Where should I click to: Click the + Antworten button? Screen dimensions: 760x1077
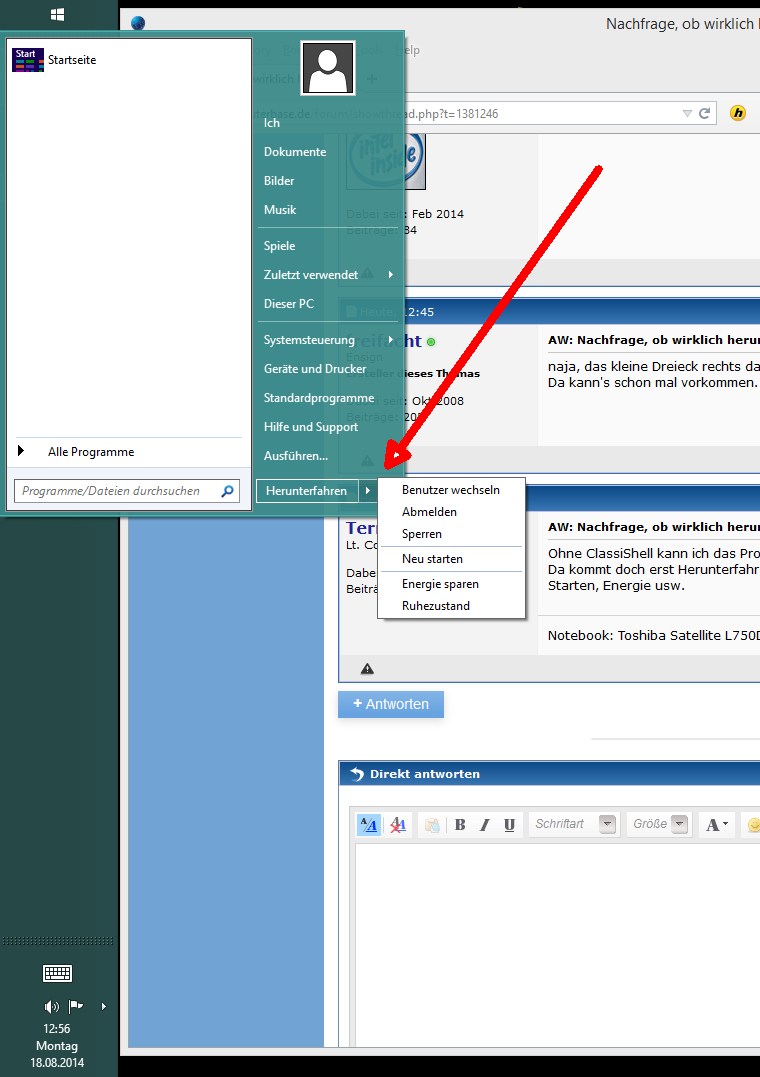[x=391, y=704]
